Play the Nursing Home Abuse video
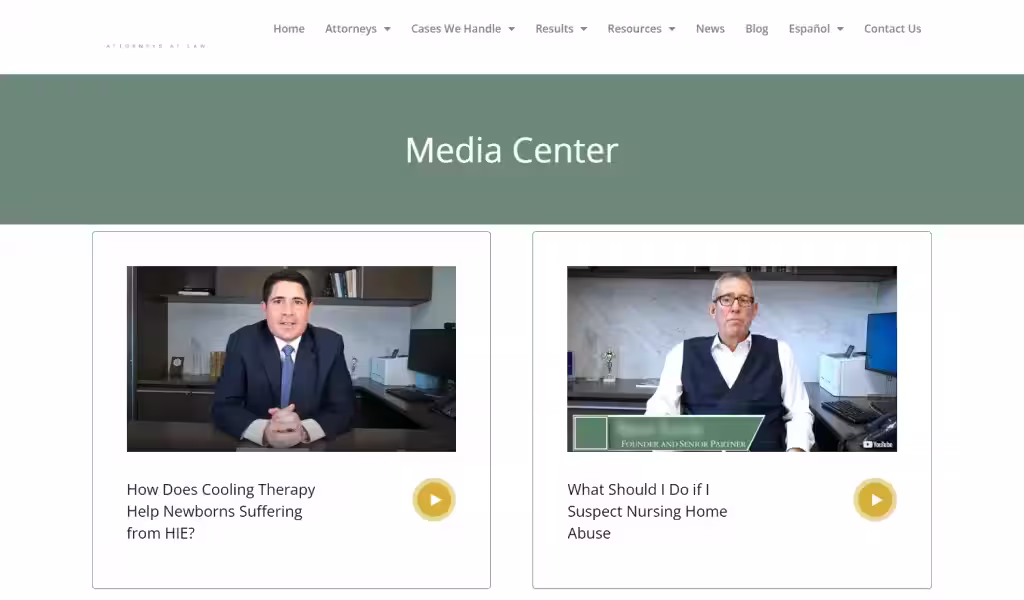Viewport: 1024px width, 600px height. pyautogui.click(x=875, y=500)
